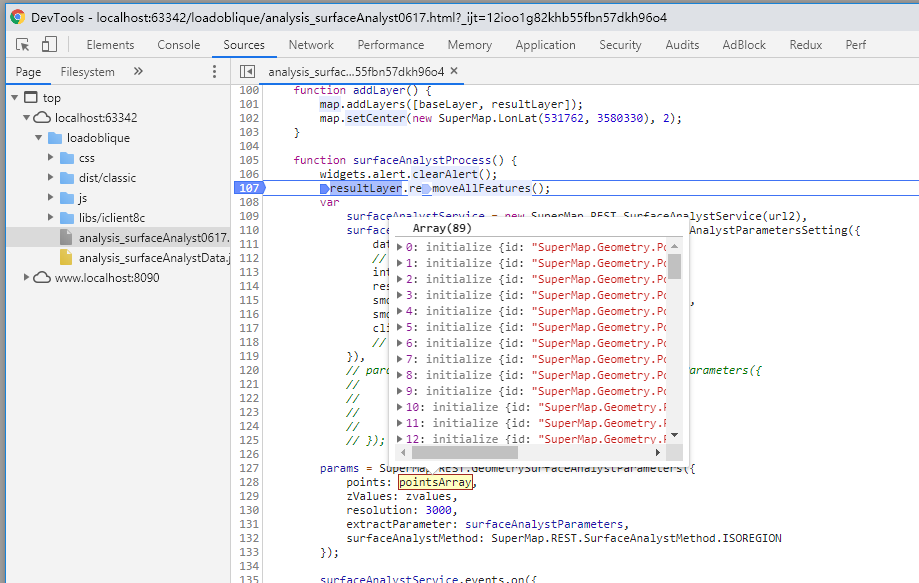The width and height of the screenshot is (919, 583).
Task: Open the Elements panel tab
Action: point(110,45)
